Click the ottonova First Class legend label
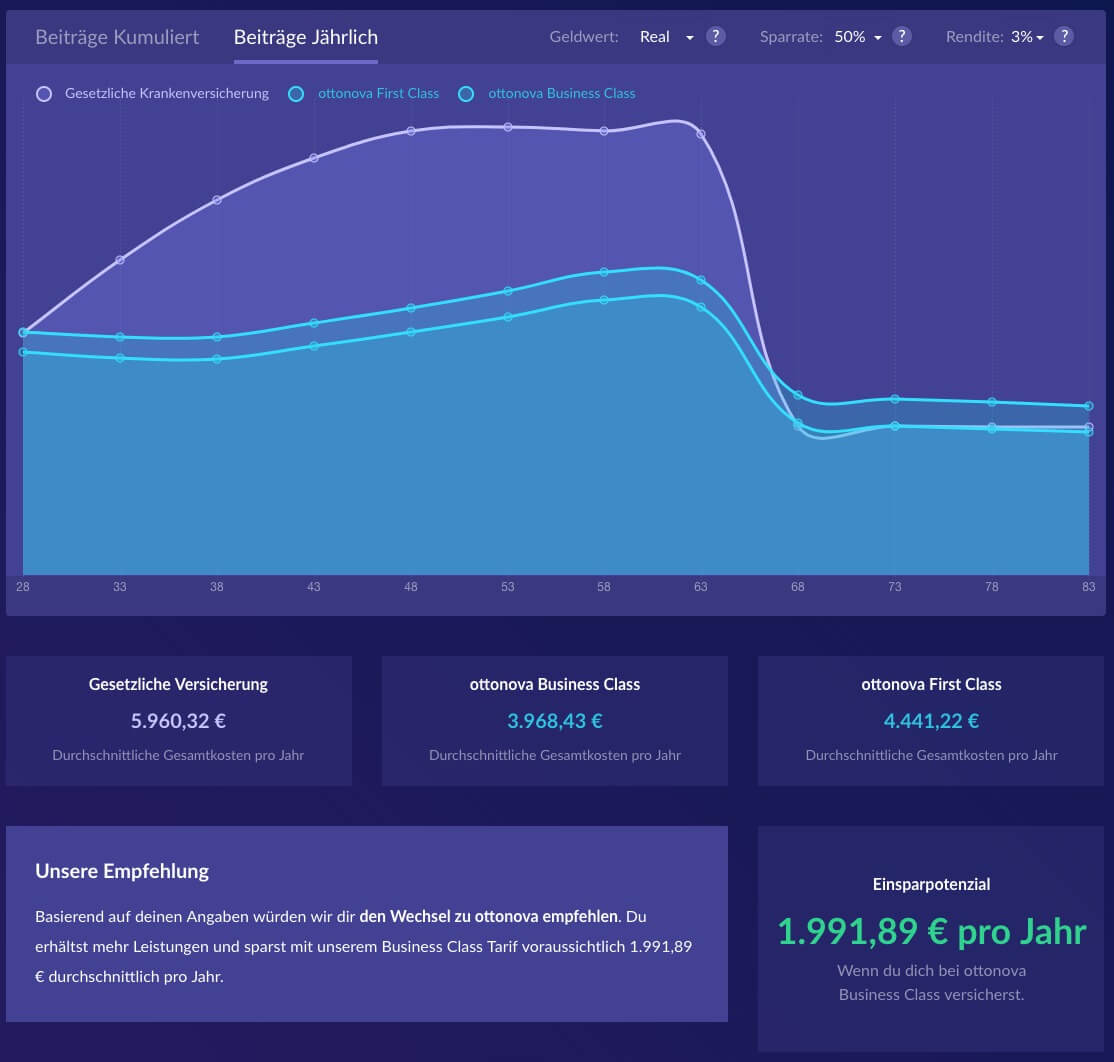The image size is (1114, 1062). point(379,93)
